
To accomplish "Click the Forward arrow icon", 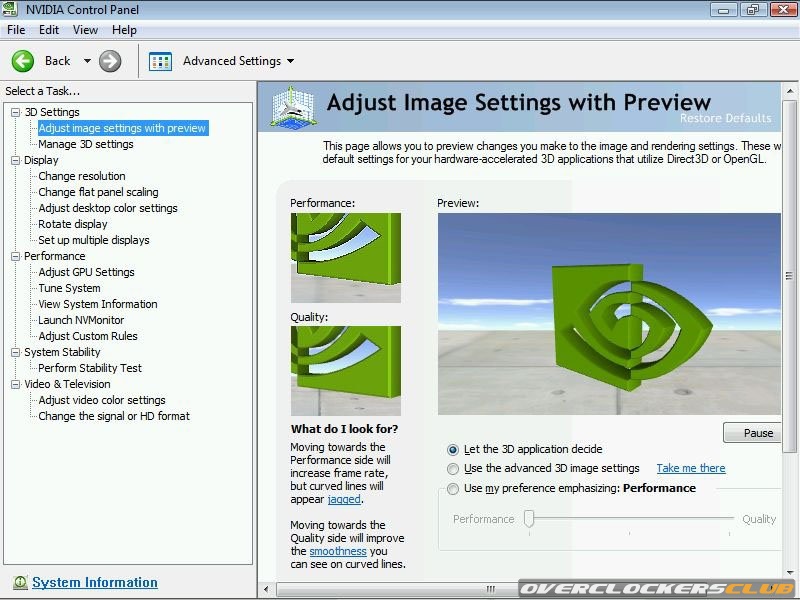I will coord(110,61).
